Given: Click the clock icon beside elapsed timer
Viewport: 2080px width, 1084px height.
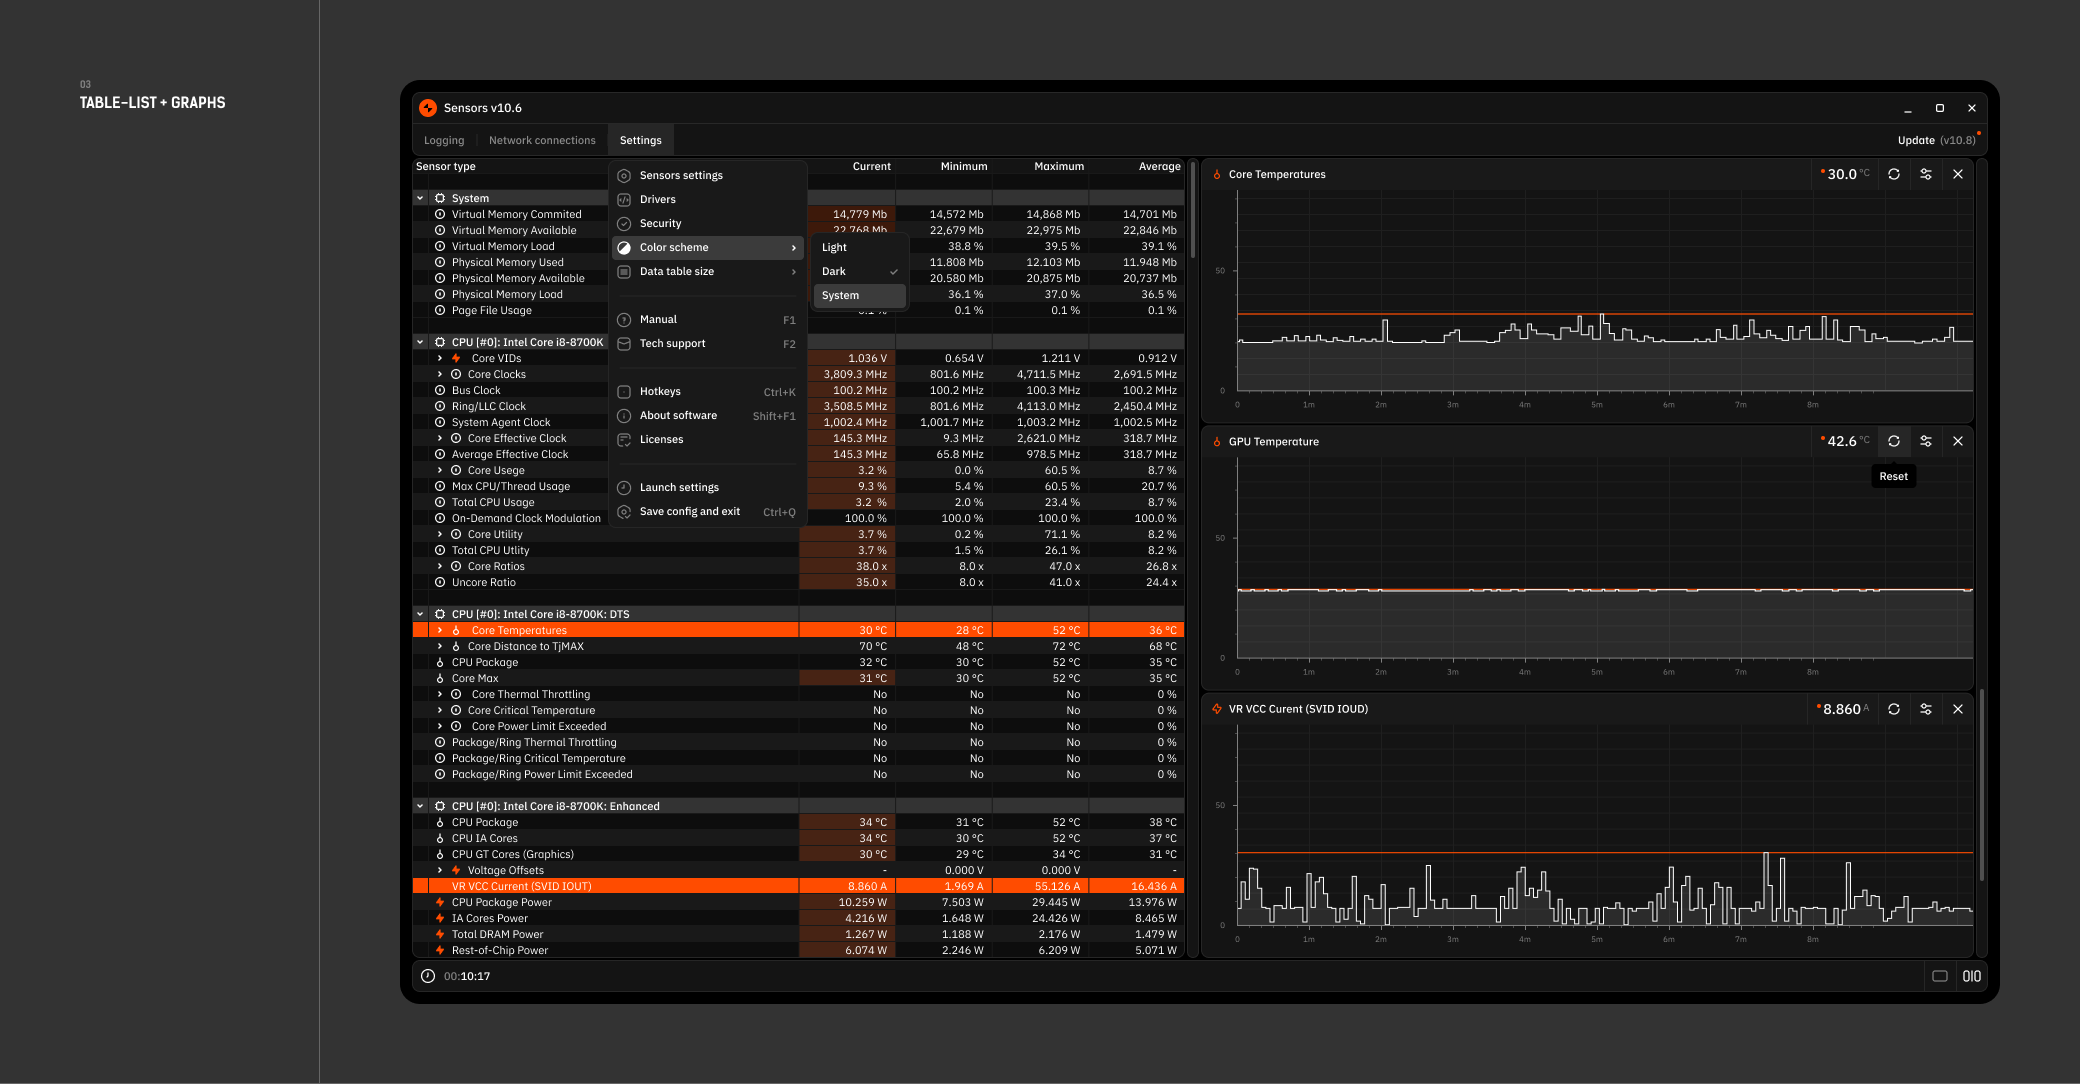Looking at the screenshot, I should pos(428,976).
